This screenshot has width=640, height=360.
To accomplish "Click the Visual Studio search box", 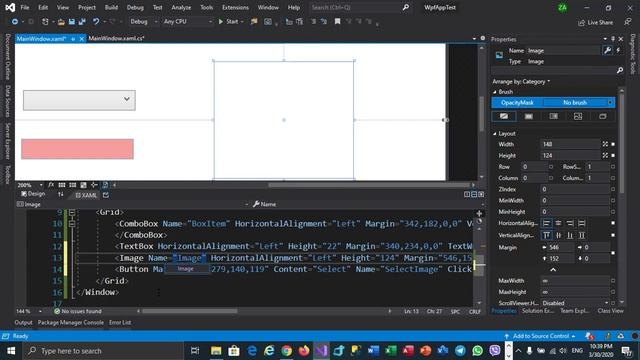I will pyautogui.click(x=359, y=7).
